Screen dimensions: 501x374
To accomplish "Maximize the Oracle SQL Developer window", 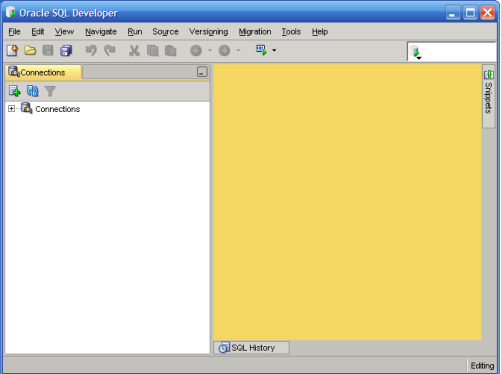I will [x=470, y=13].
